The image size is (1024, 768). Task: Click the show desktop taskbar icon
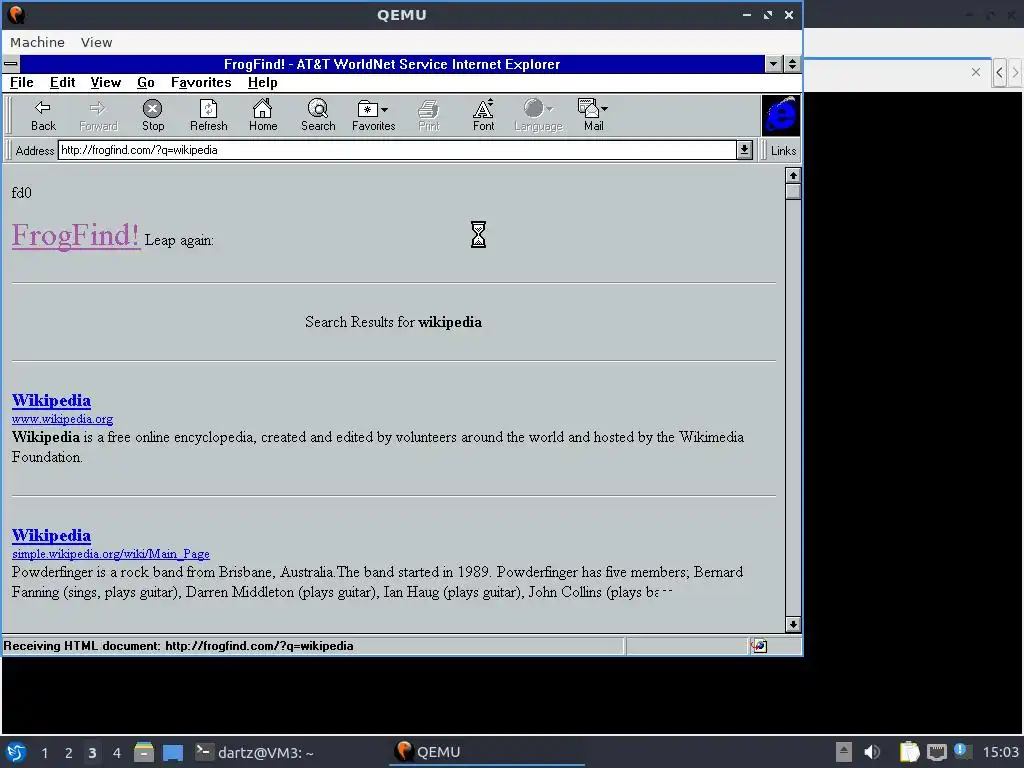(x=172, y=752)
